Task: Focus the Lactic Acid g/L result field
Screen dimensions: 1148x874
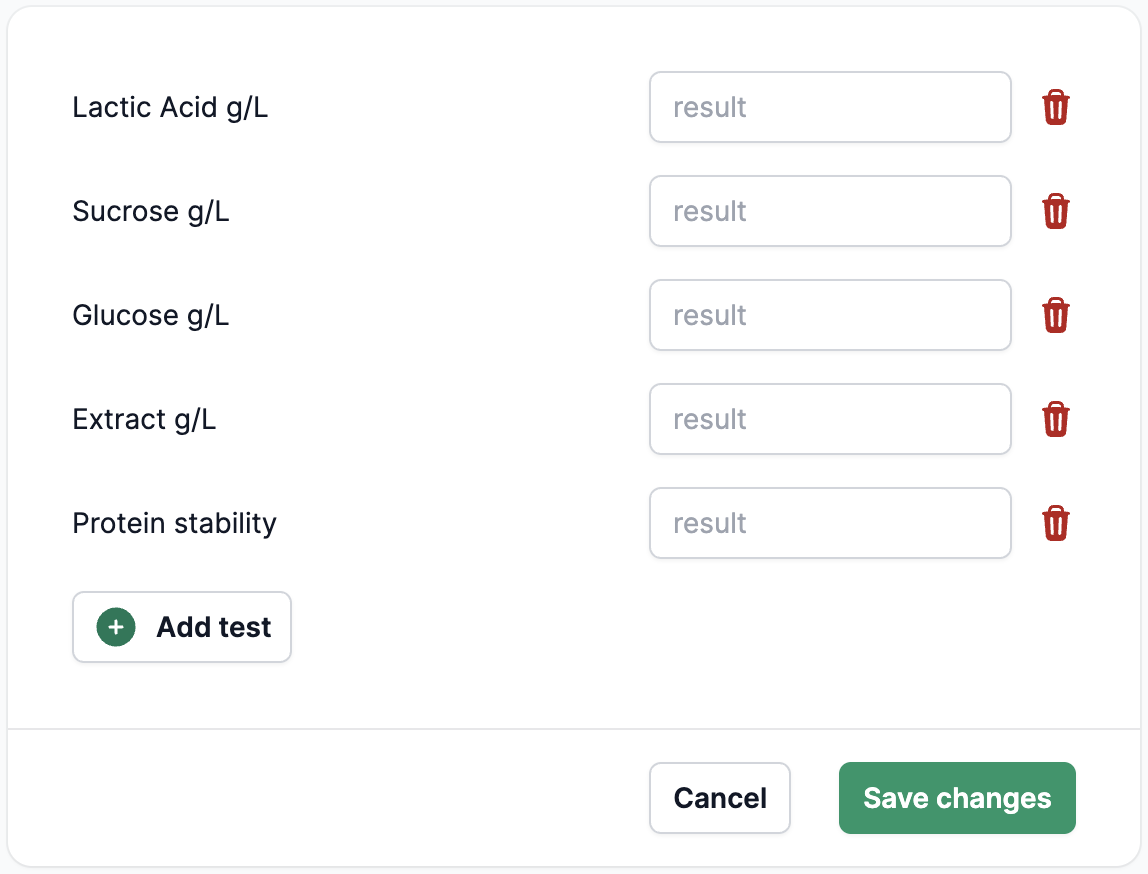Action: click(x=830, y=107)
